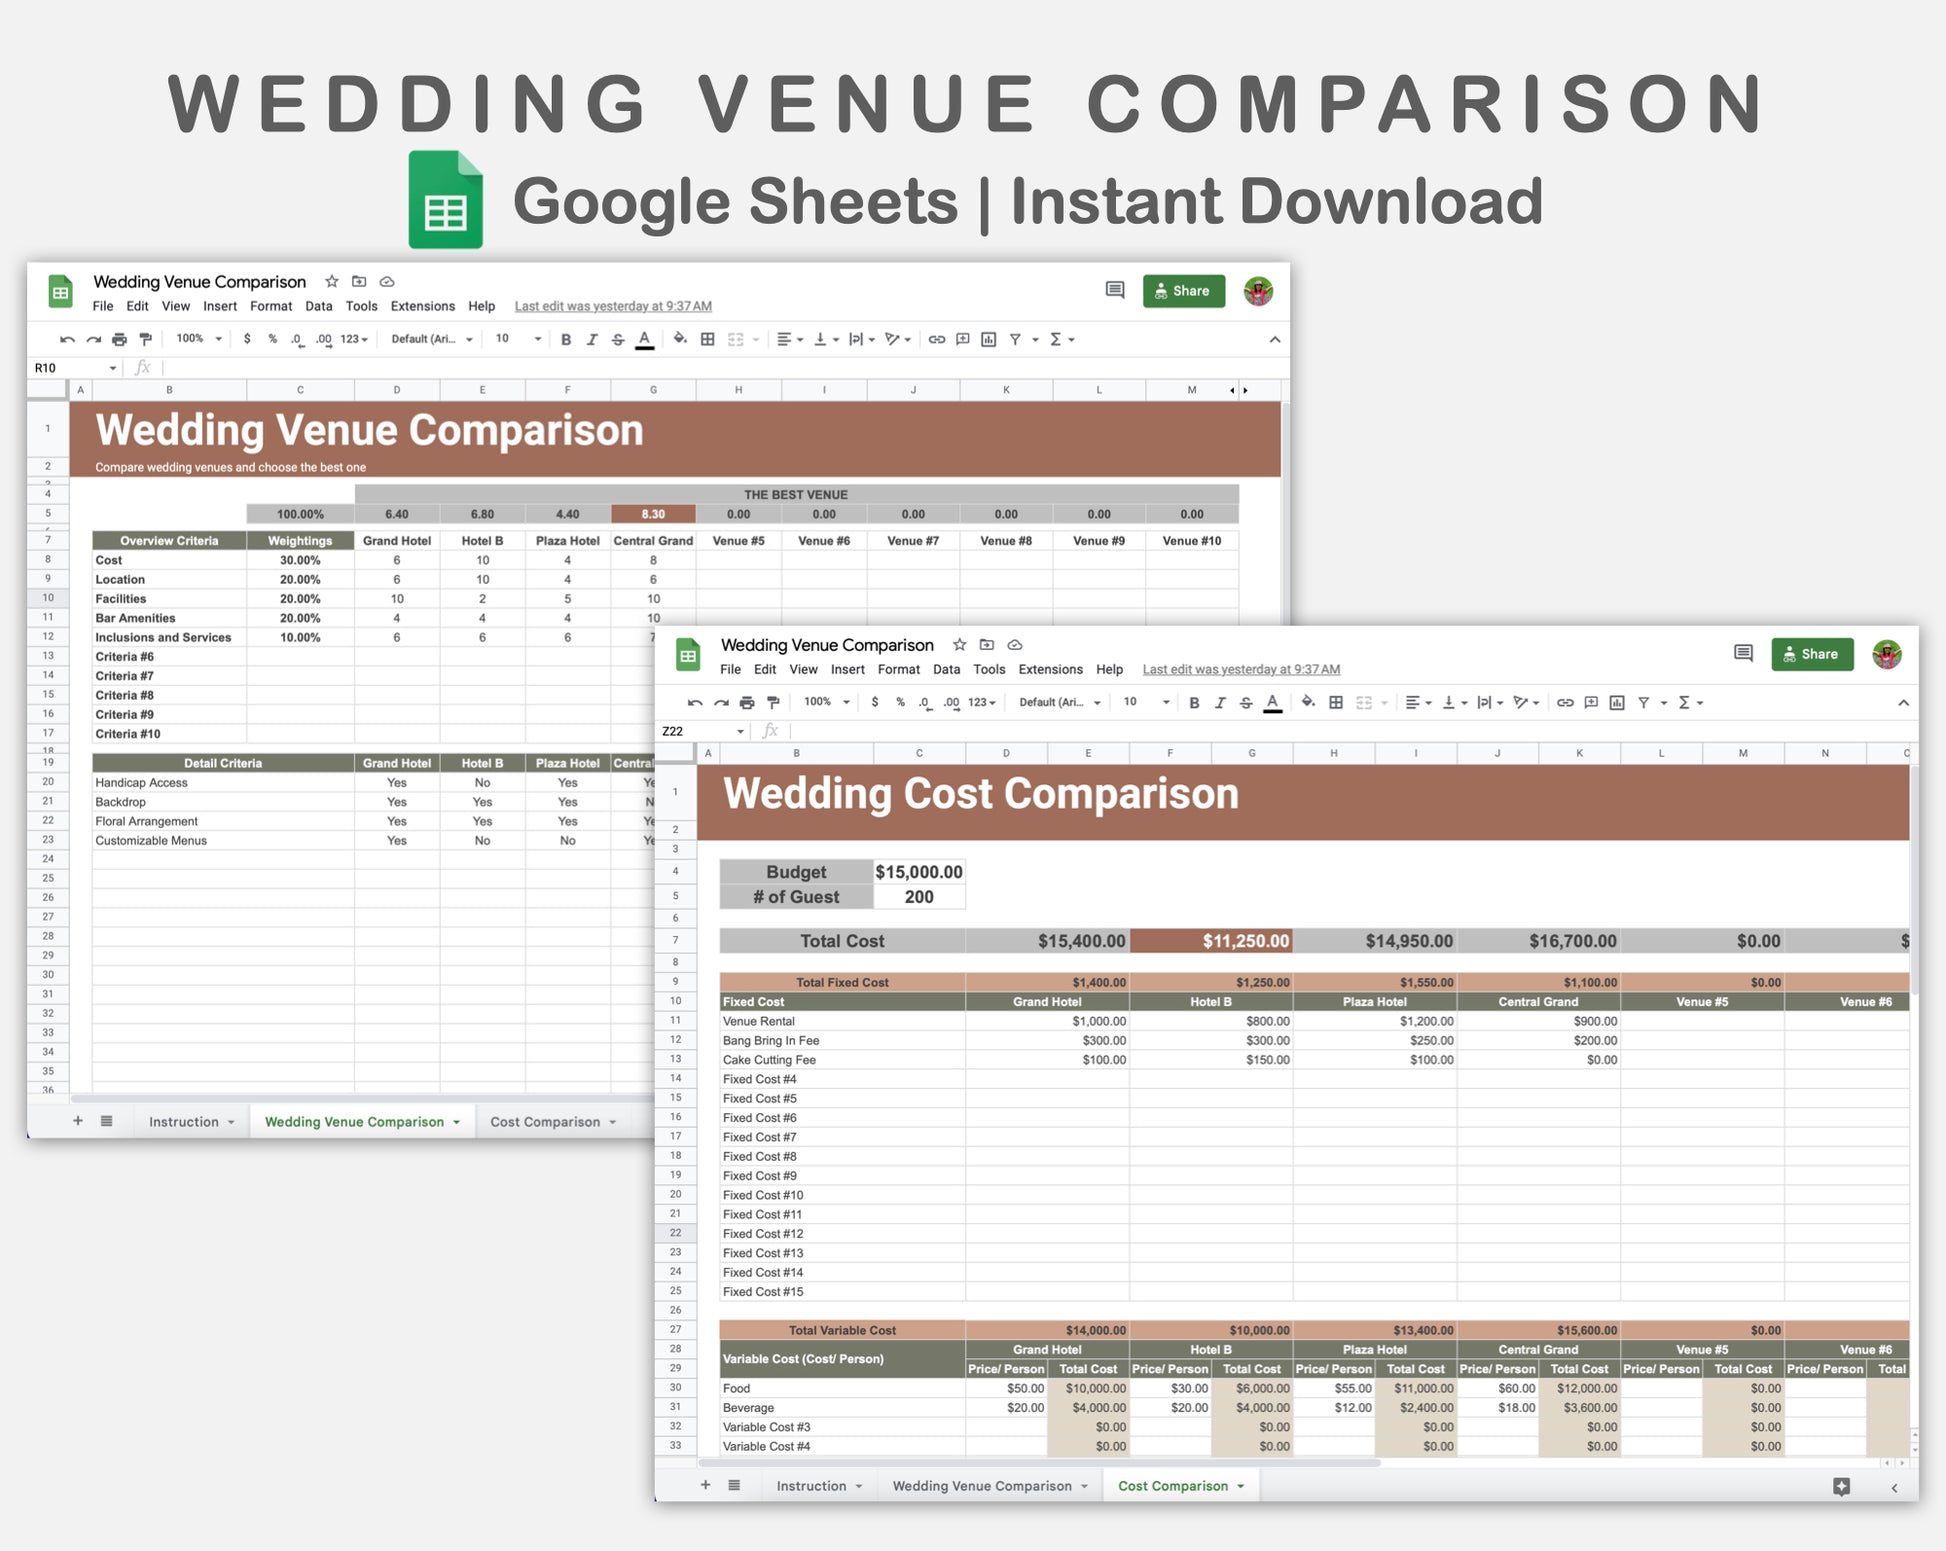The image size is (1946, 1551).
Task: Toggle italic in the back Venue Comparison window
Action: [592, 340]
